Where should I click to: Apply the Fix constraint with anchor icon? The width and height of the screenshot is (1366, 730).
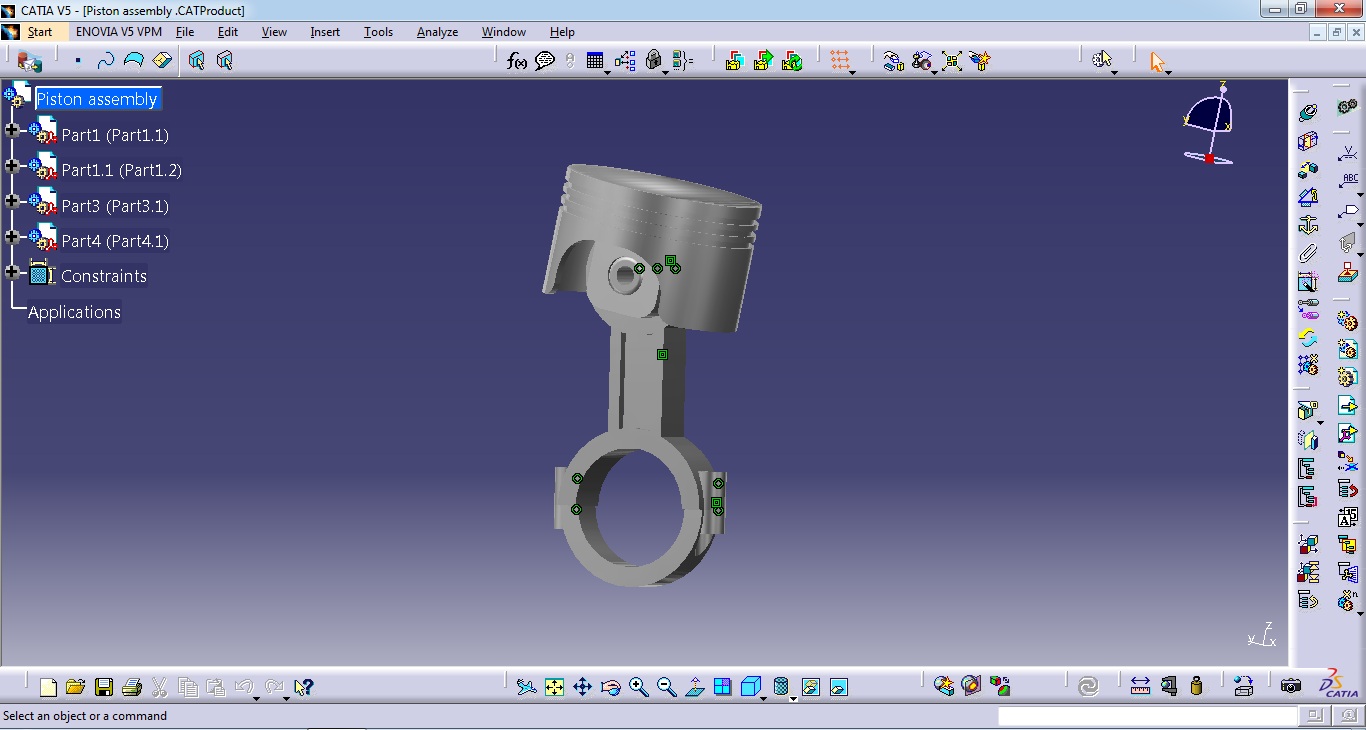tap(1307, 224)
